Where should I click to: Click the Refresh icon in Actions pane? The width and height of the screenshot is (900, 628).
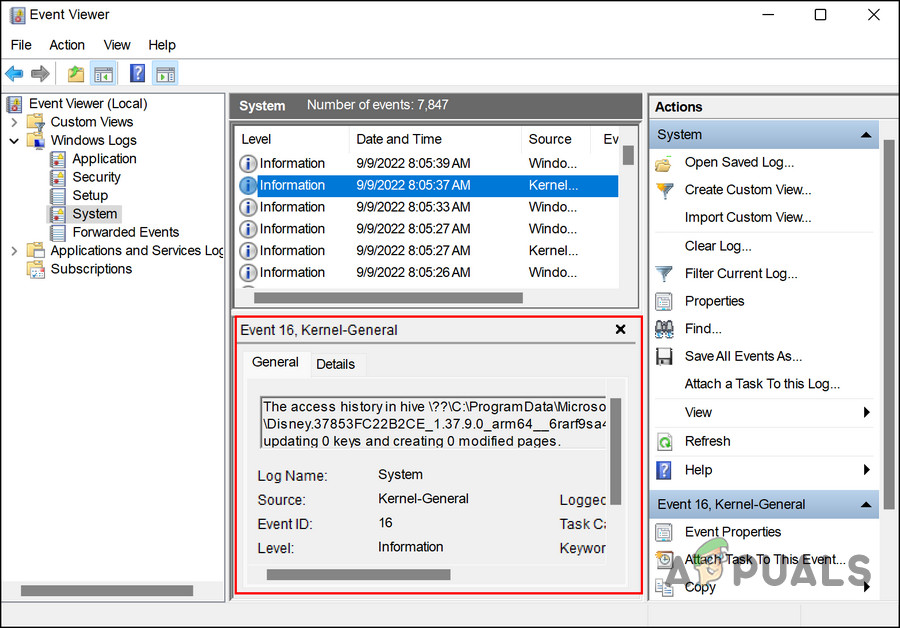[x=664, y=441]
